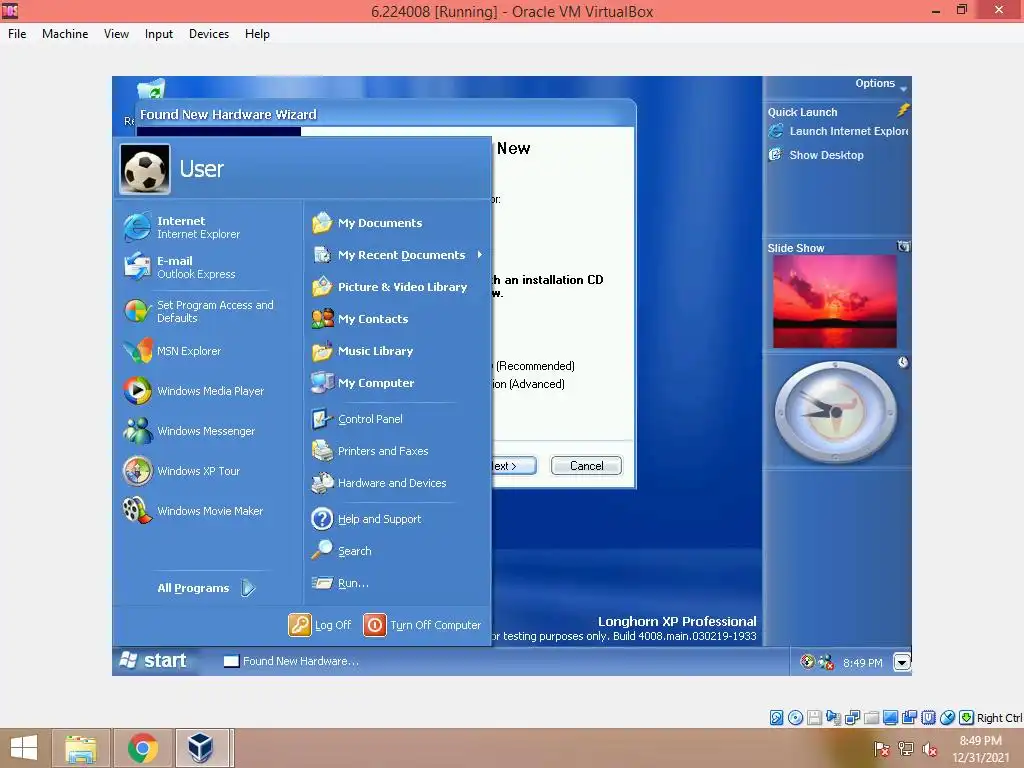Click the sunset slide show thumbnail
Screen dimensions: 1024x768
tap(835, 301)
